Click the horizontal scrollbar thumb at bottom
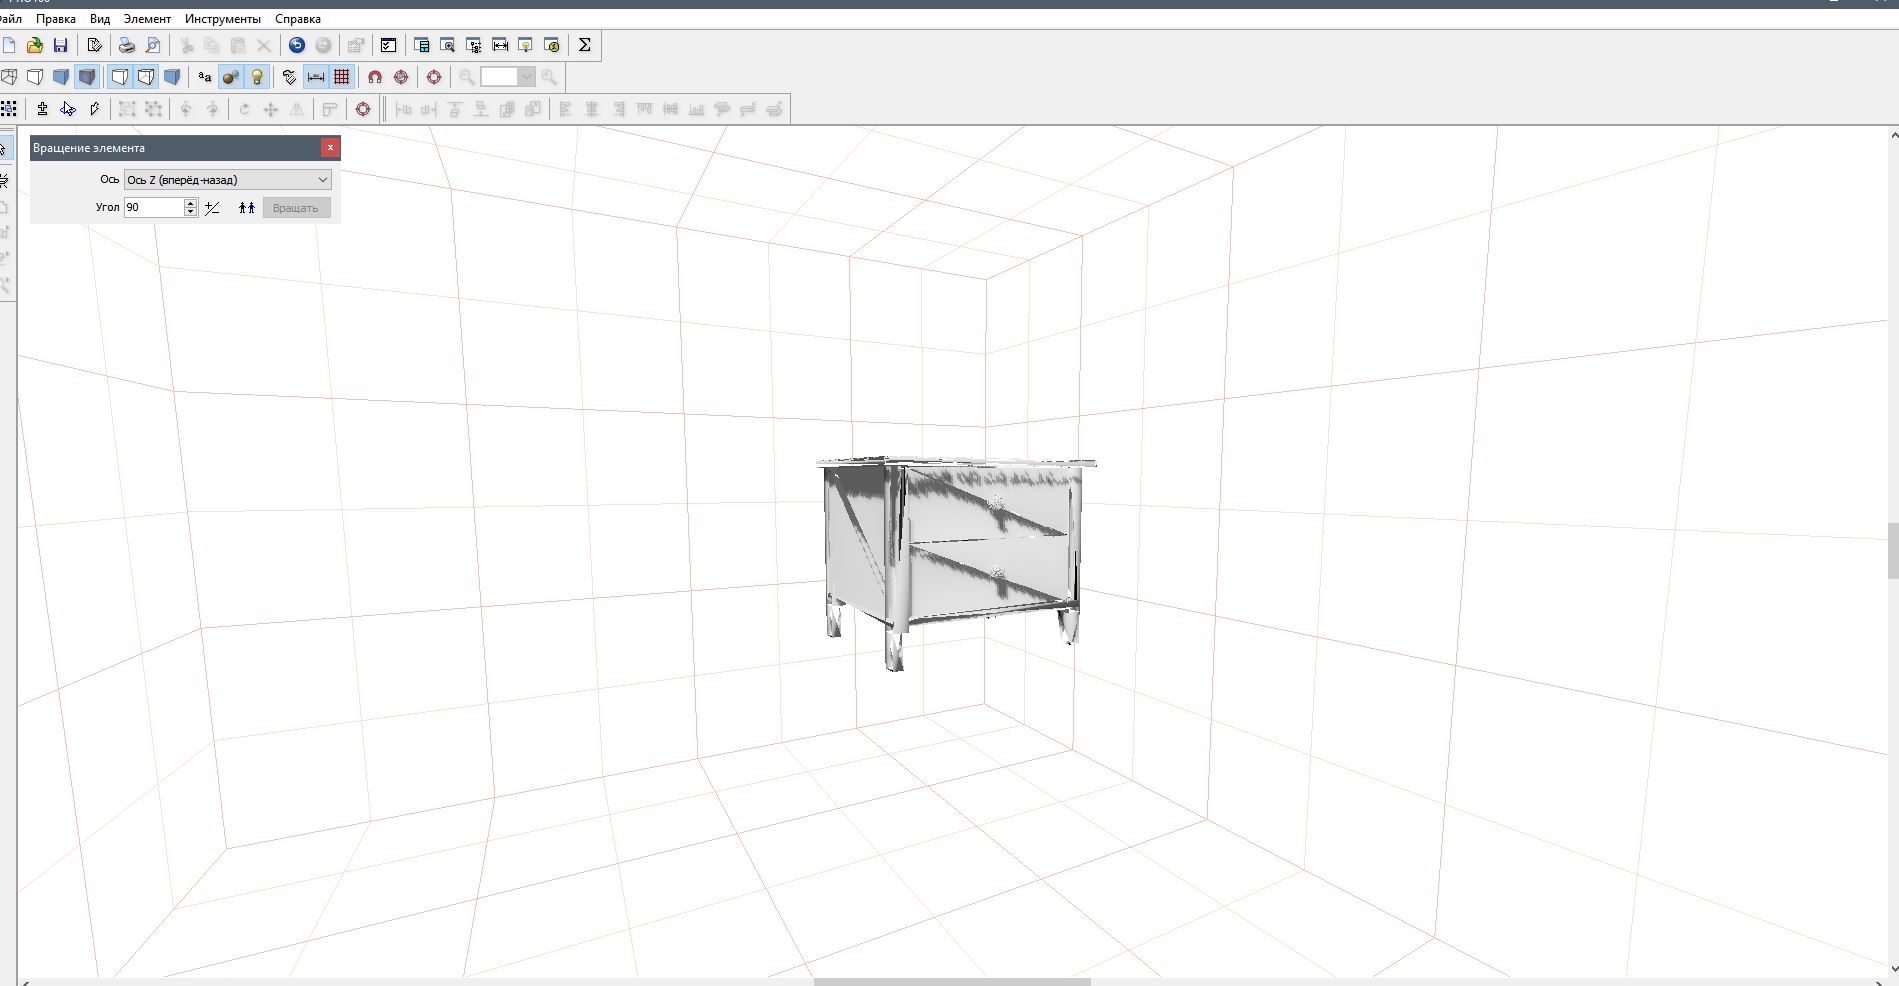The width and height of the screenshot is (1899, 986). (951, 981)
